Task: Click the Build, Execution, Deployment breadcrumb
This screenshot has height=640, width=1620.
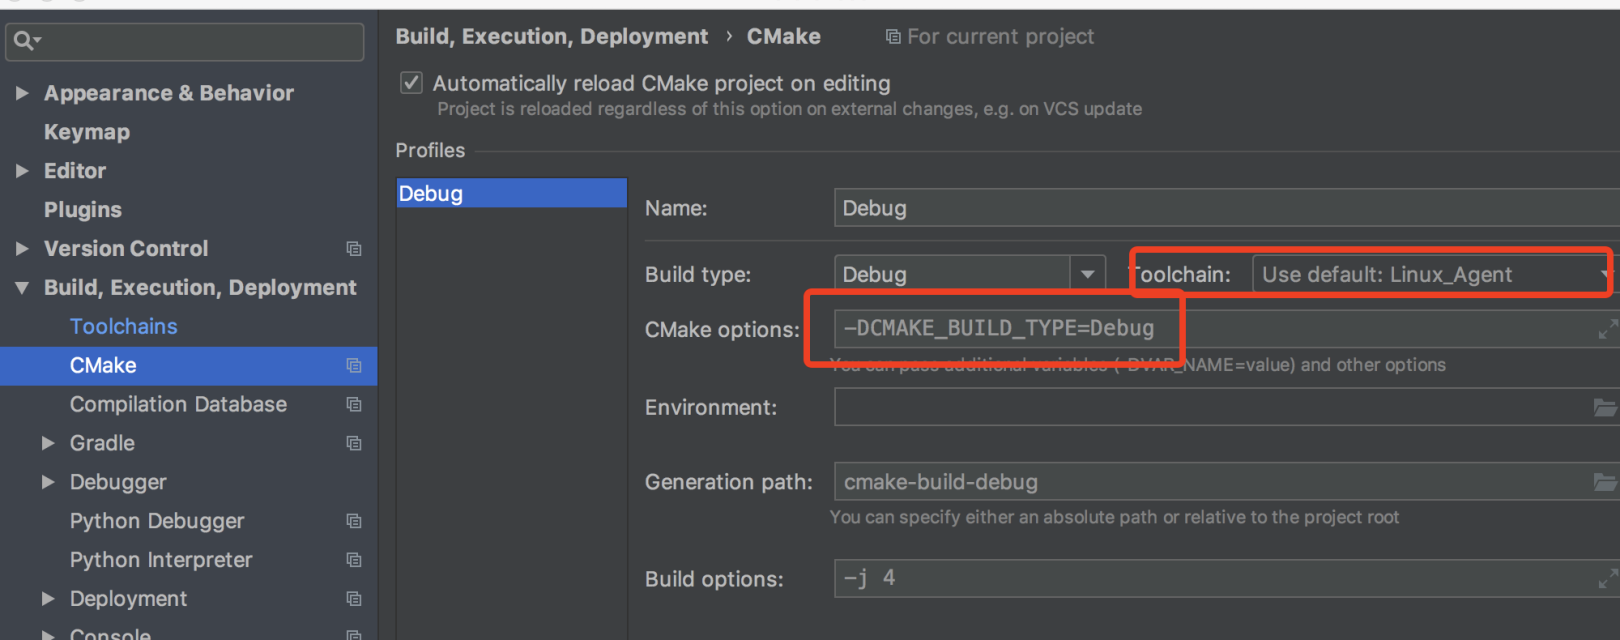Action: 552,36
